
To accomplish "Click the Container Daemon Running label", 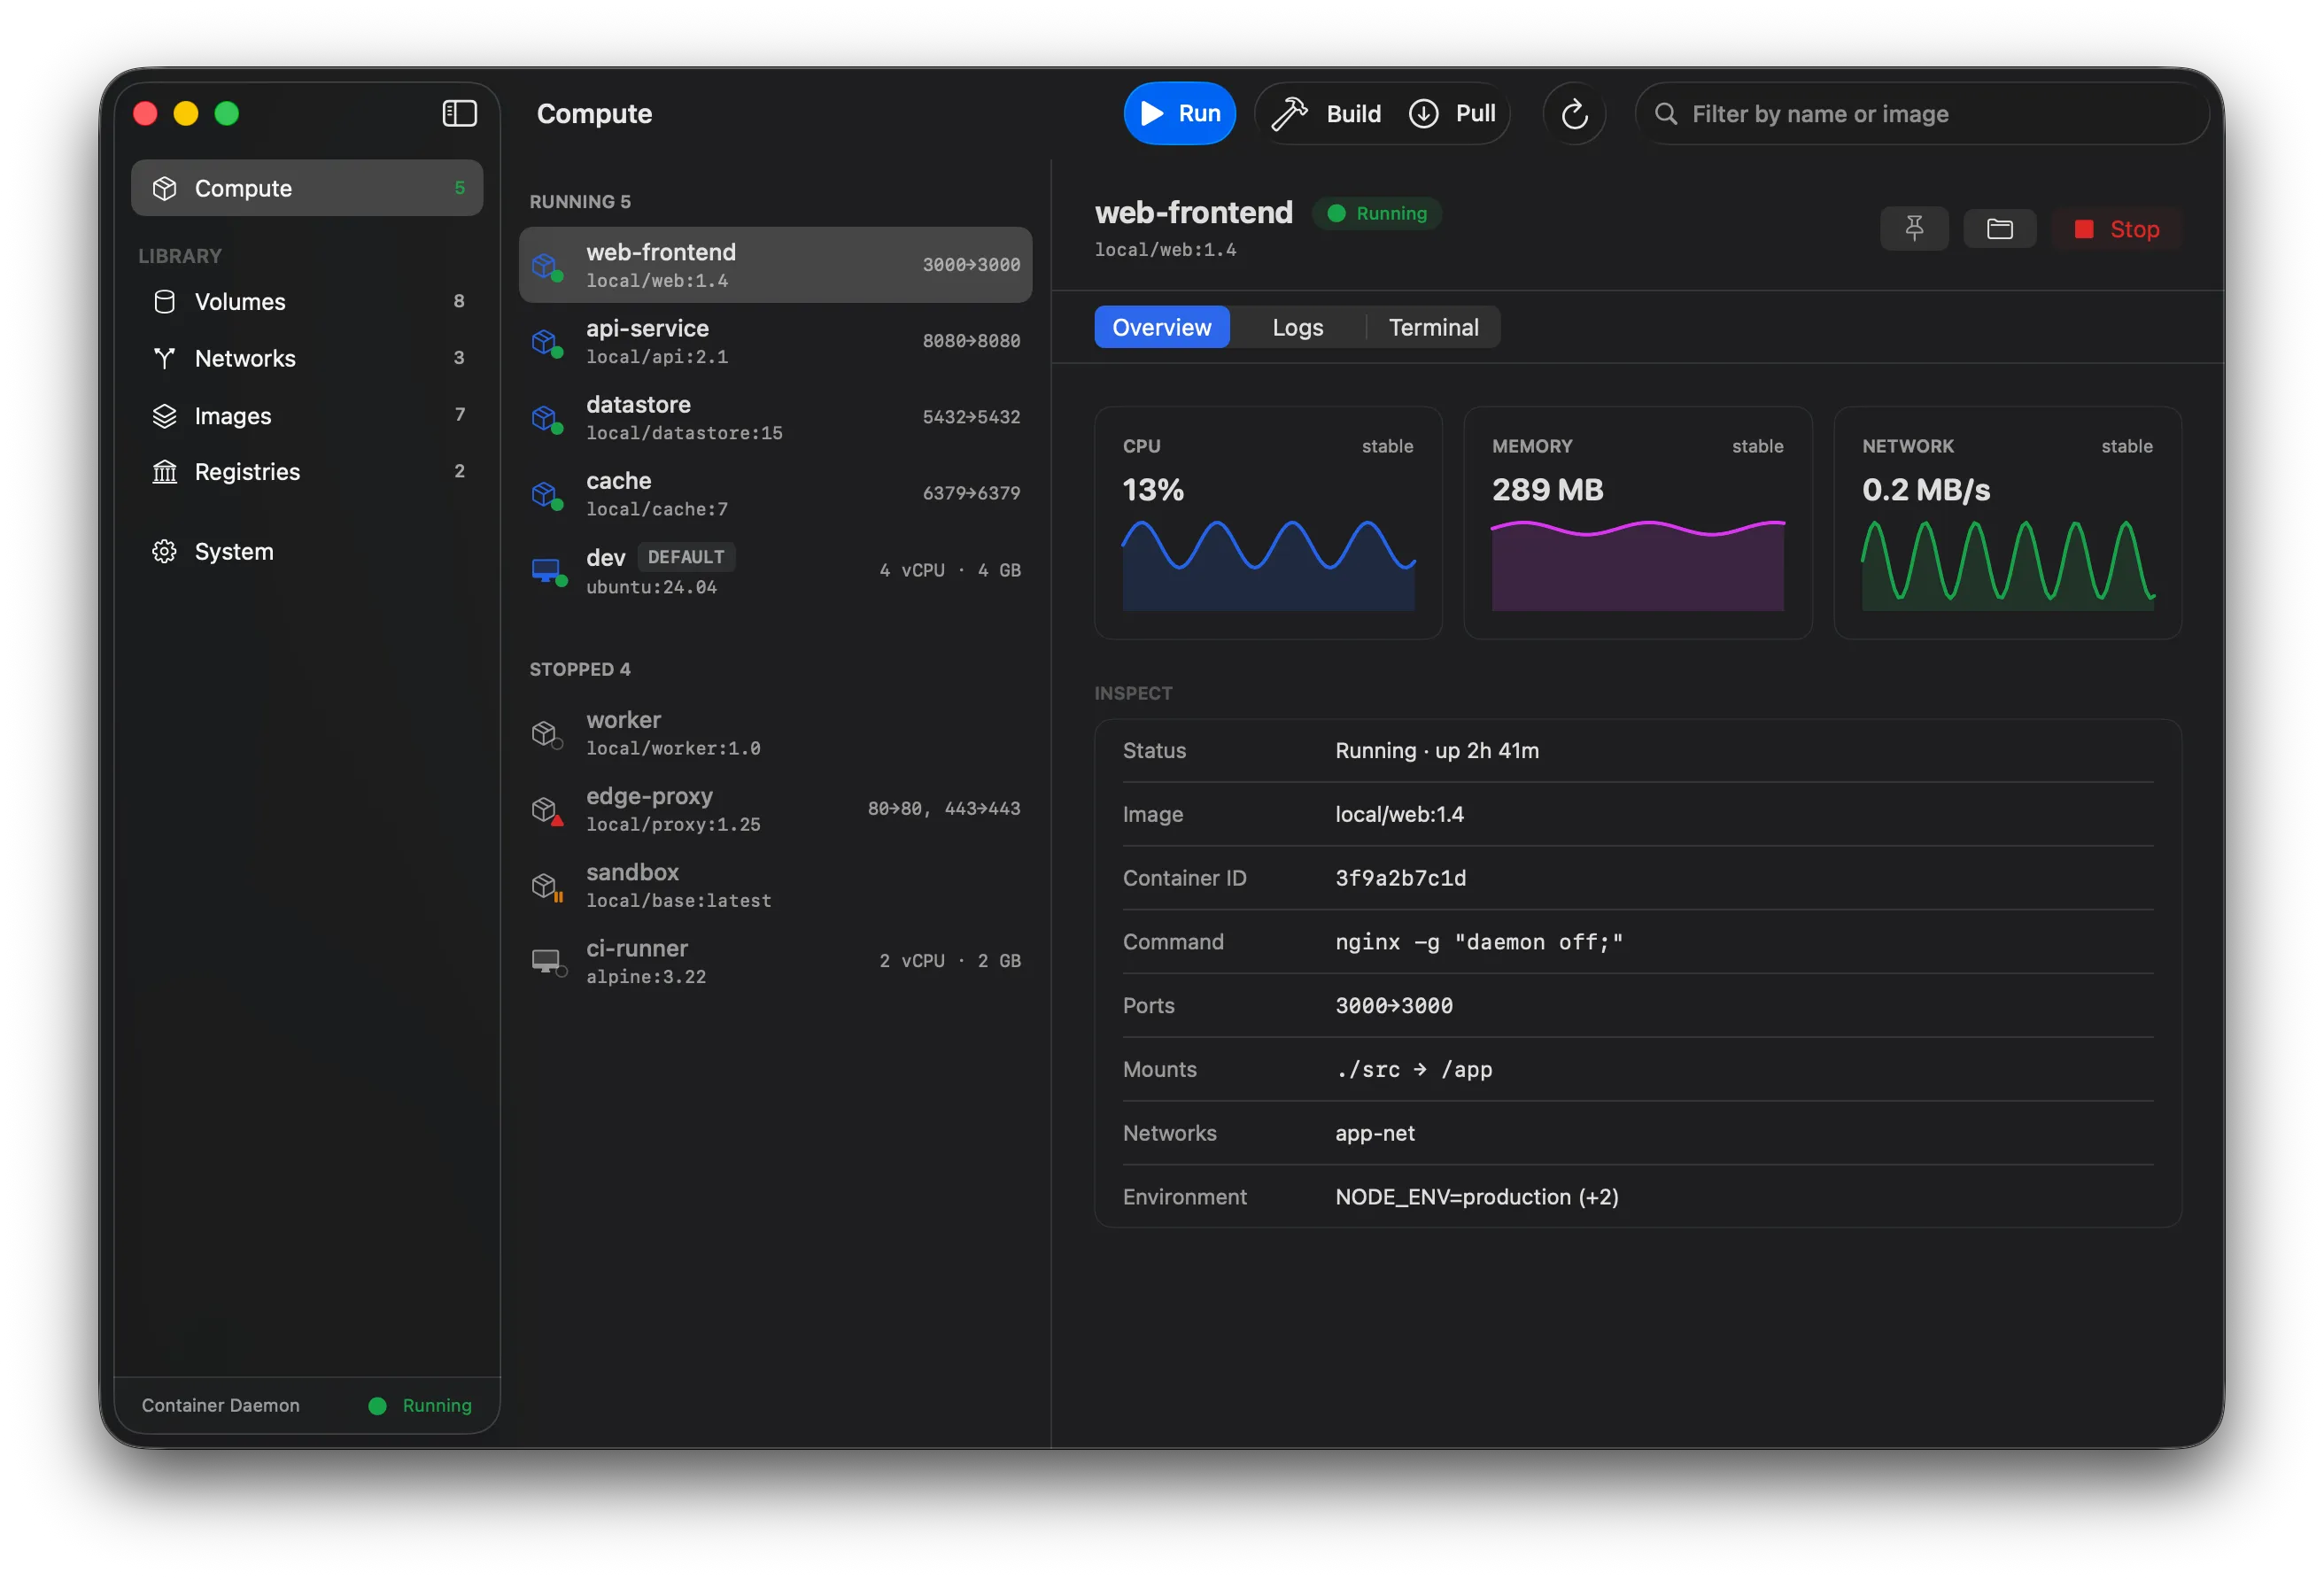I will (x=437, y=1405).
